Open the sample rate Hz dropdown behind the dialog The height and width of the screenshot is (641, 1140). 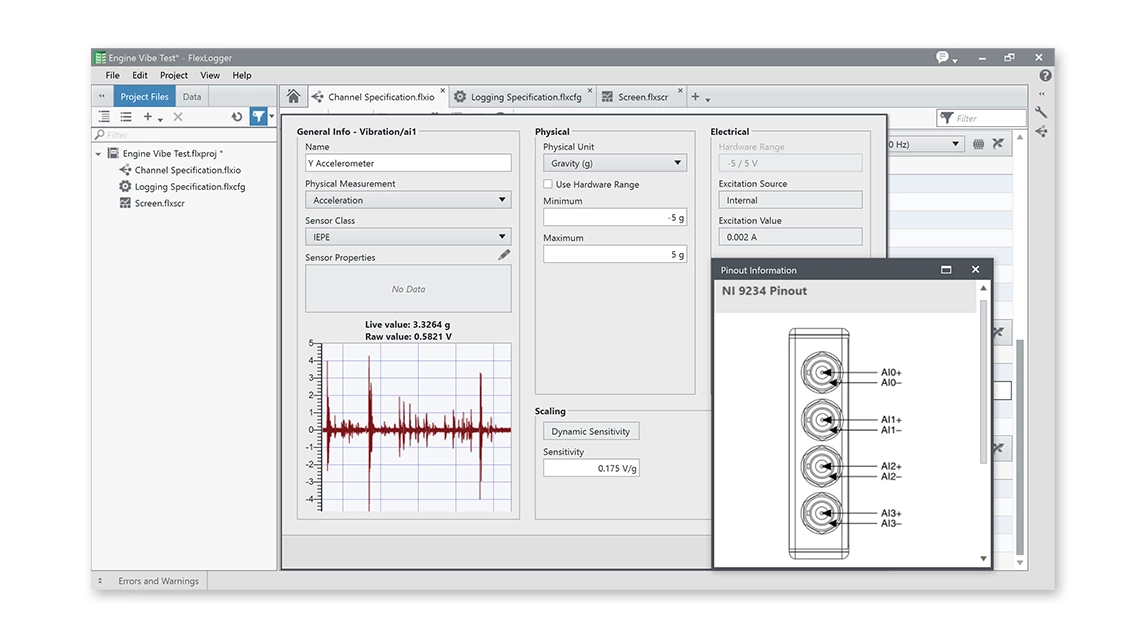[x=926, y=144]
